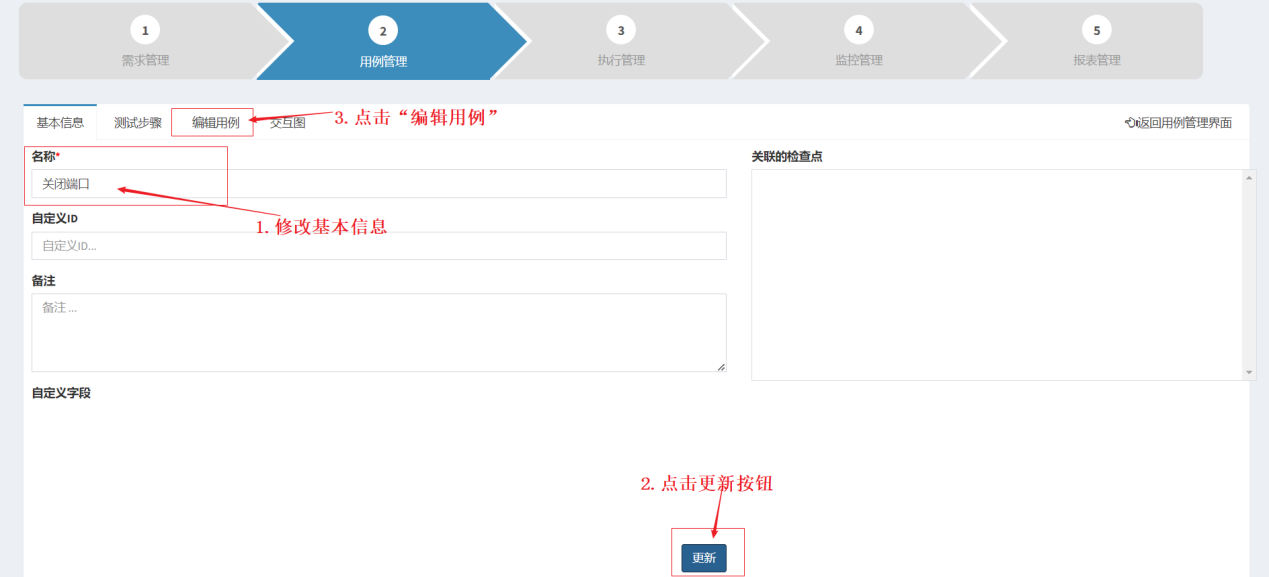The height and width of the screenshot is (577, 1269).
Task: Go to step 1 需求管理
Action: click(x=145, y=41)
